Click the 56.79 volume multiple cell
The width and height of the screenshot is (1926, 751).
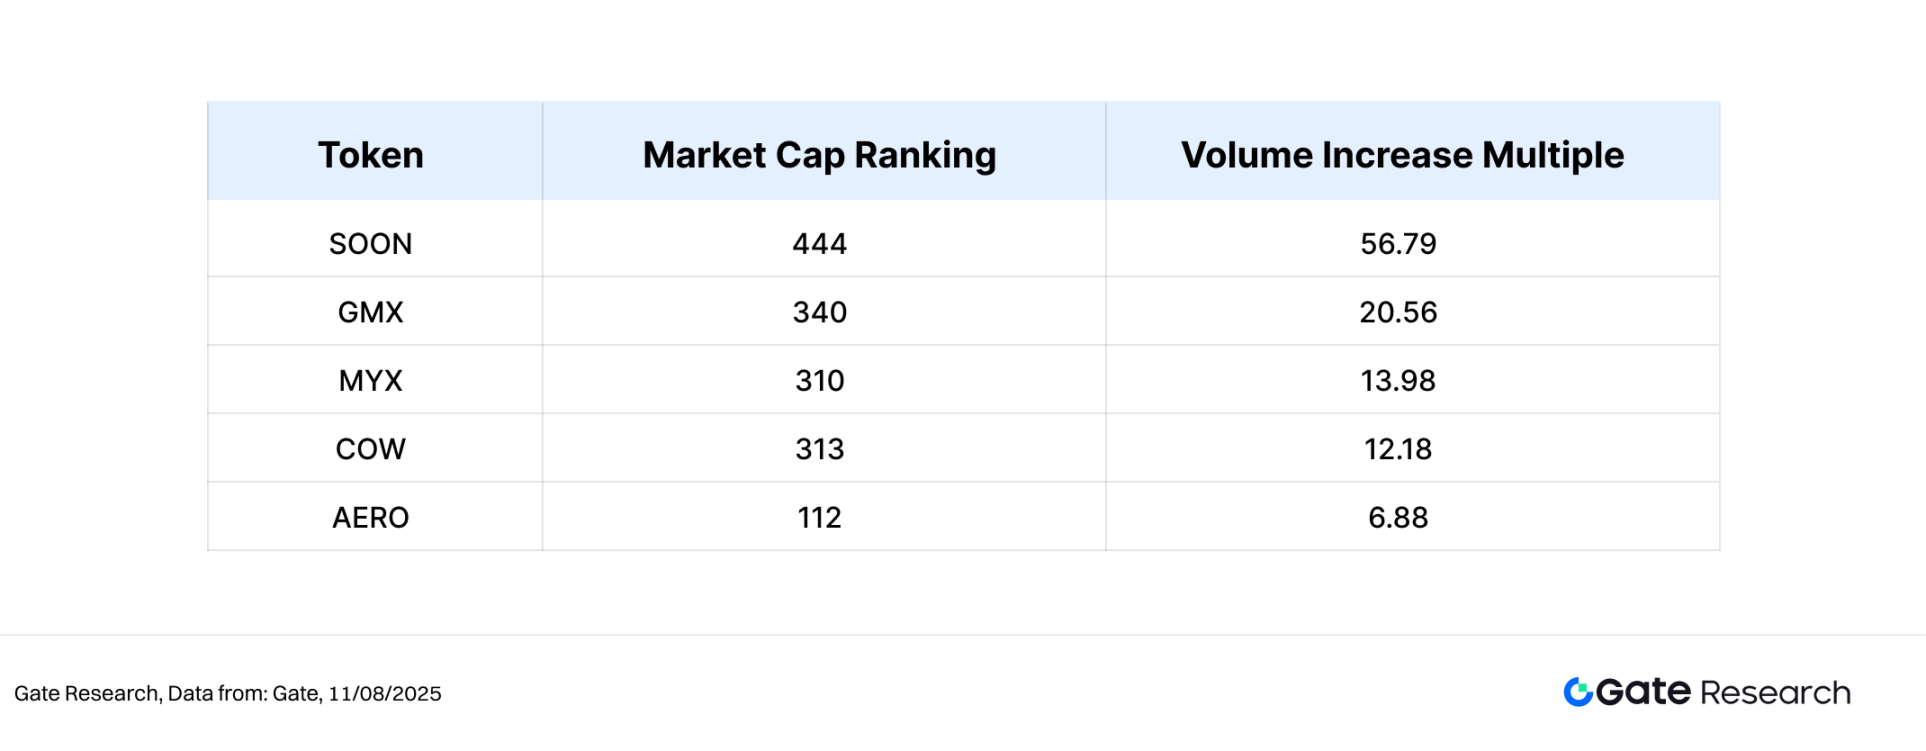[1398, 244]
